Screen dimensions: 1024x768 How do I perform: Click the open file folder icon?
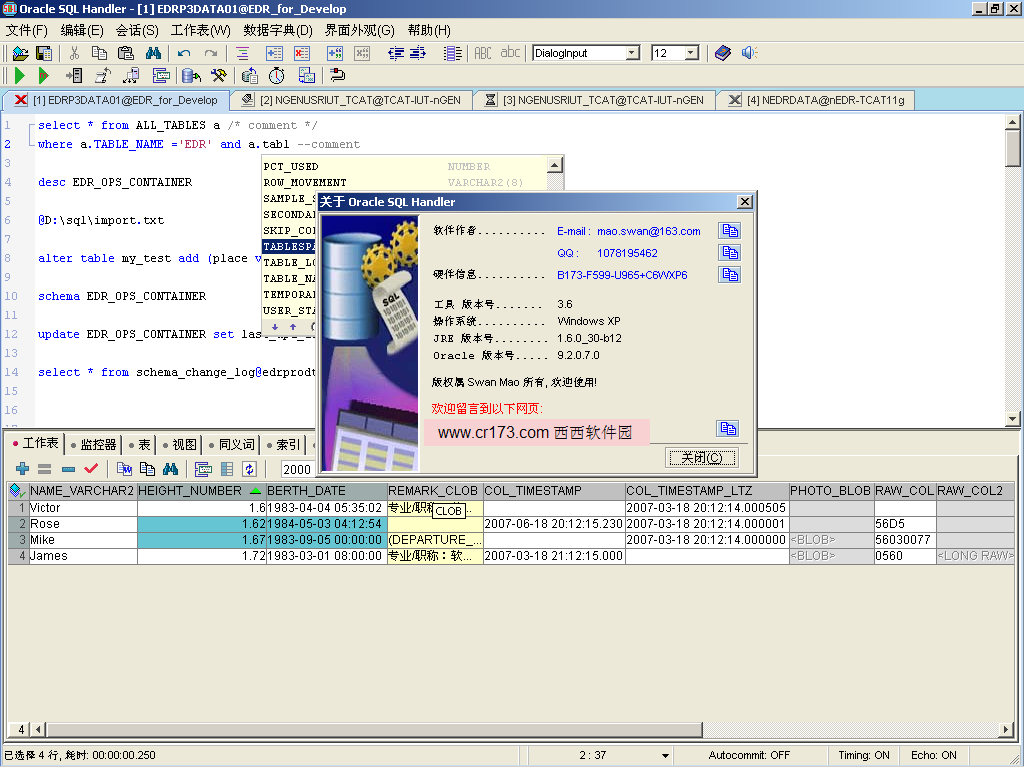point(20,53)
